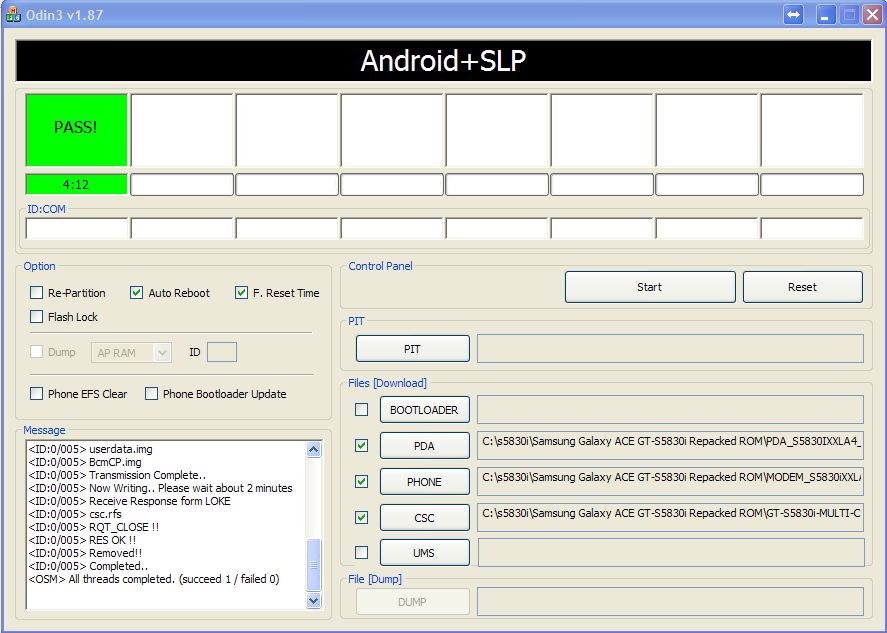887x633 pixels.
Task: Click the File [Dump] path field
Action: coord(670,602)
